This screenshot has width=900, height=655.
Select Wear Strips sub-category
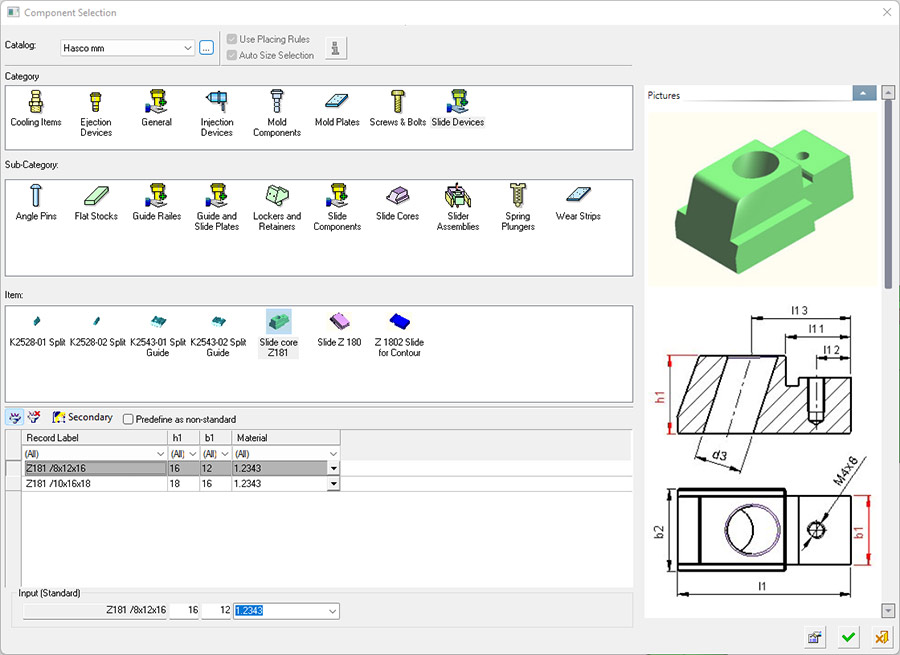578,203
